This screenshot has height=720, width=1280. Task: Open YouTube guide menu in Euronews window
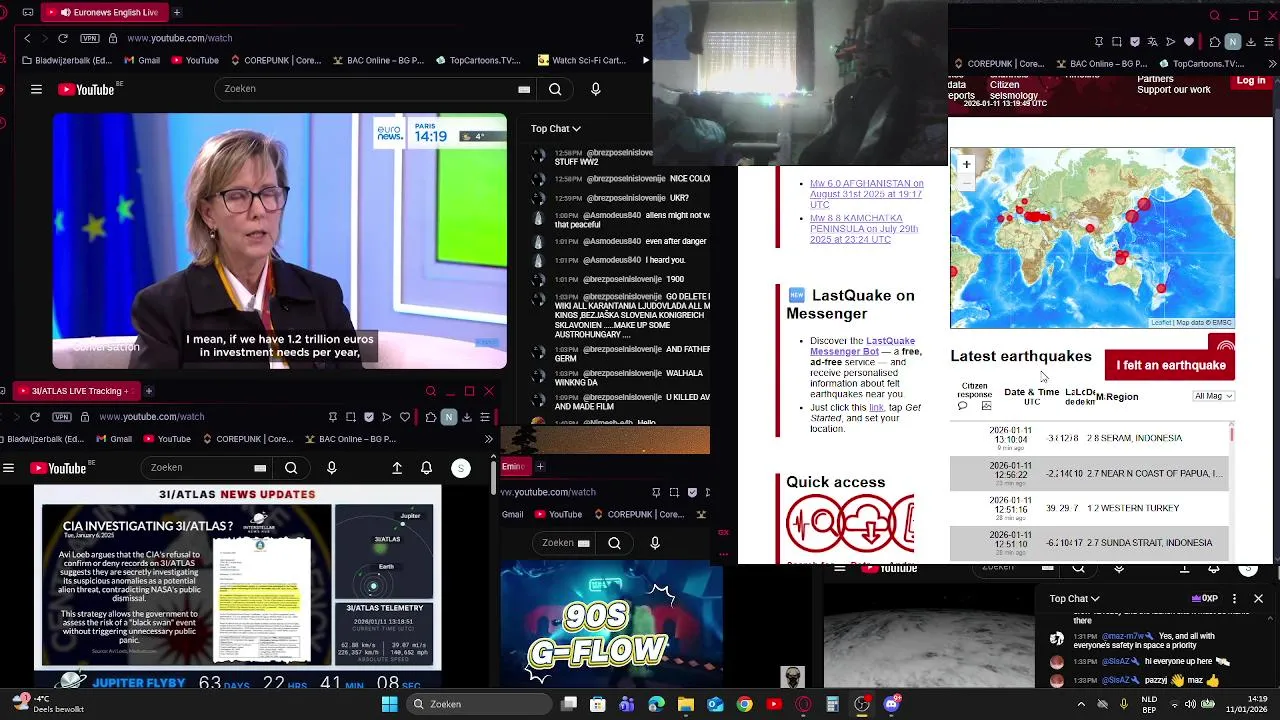(x=36, y=89)
